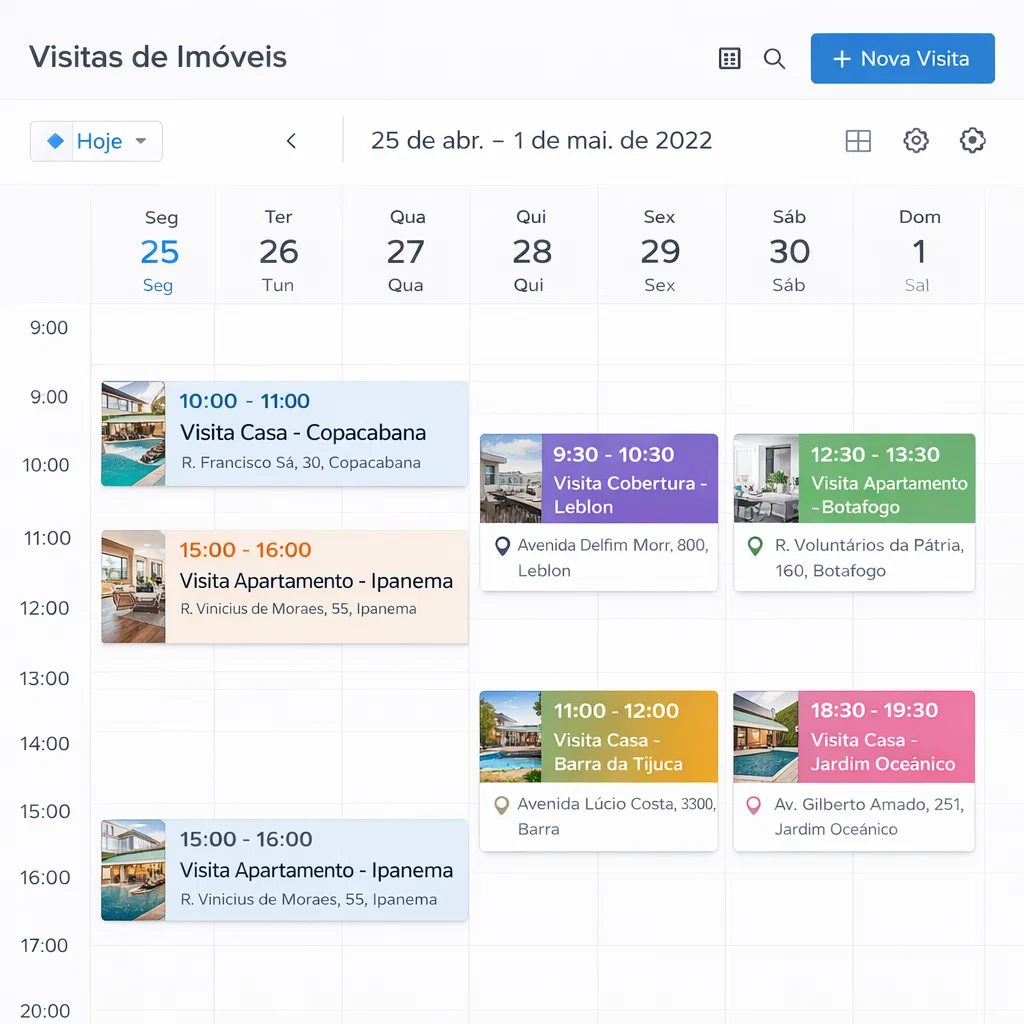1024x1024 pixels.
Task: Open the yellow Visita Casa - Barra da Tijuca event
Action: (x=629, y=737)
